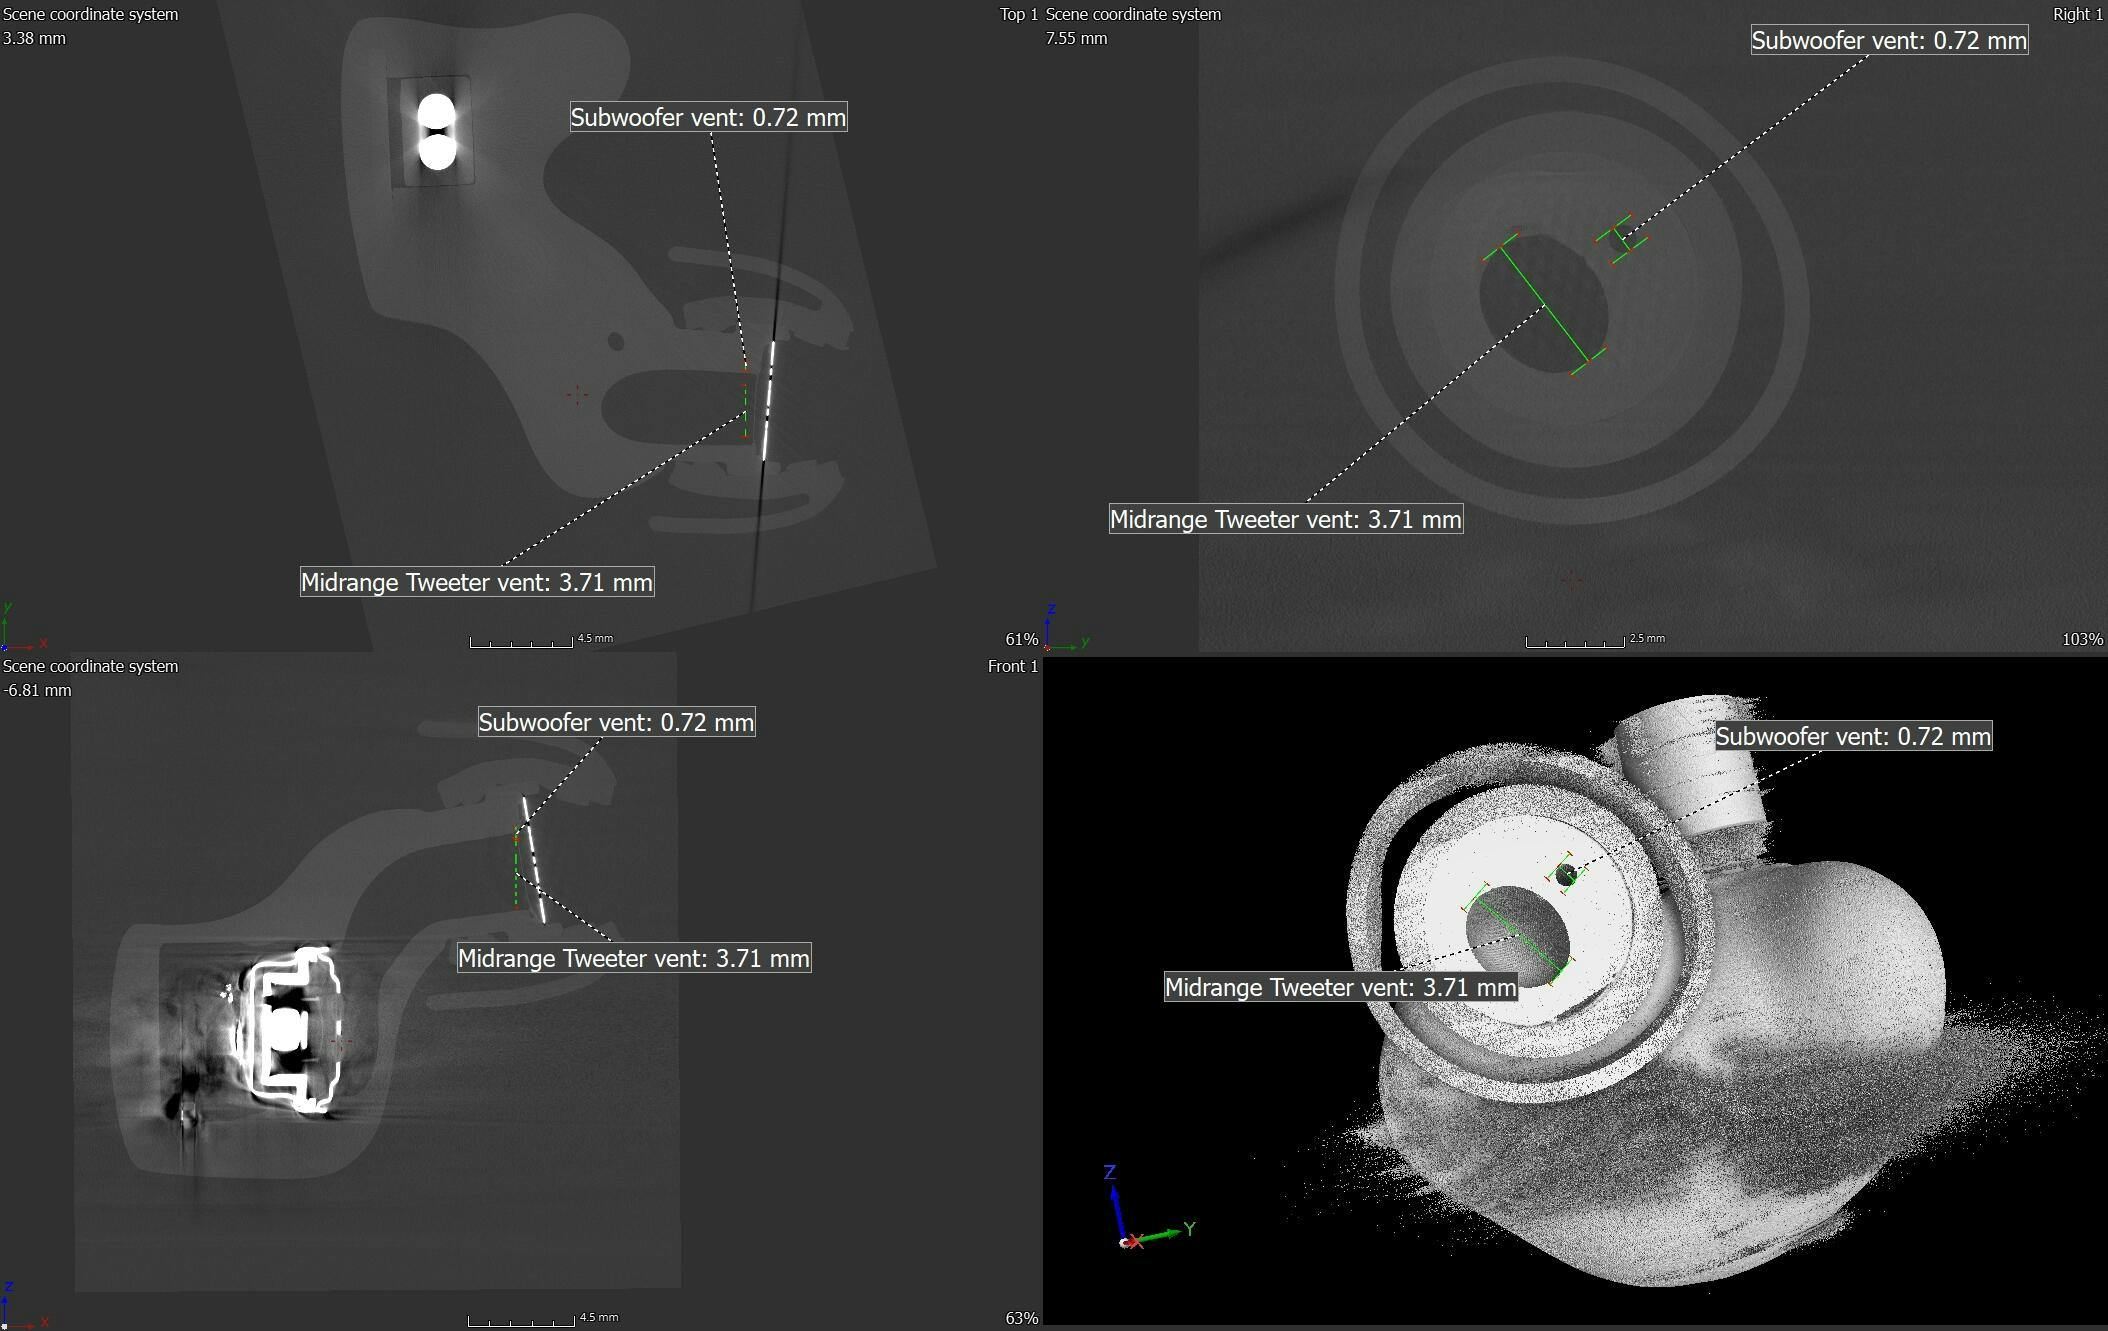The width and height of the screenshot is (2108, 1331).
Task: Click the 3.38 mm slice position value
Action: (35, 38)
